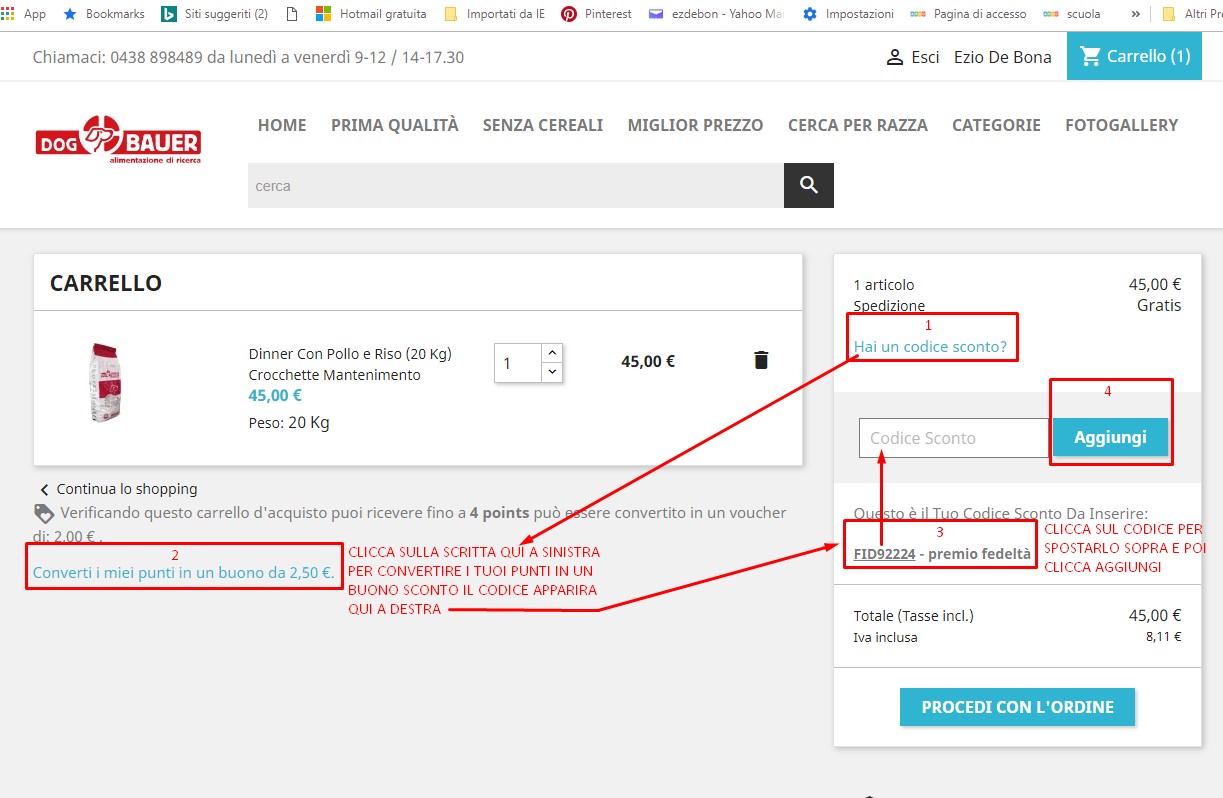Increase quantity with up arrow
Screen dimensions: 1223x798
pyautogui.click(x=552, y=353)
